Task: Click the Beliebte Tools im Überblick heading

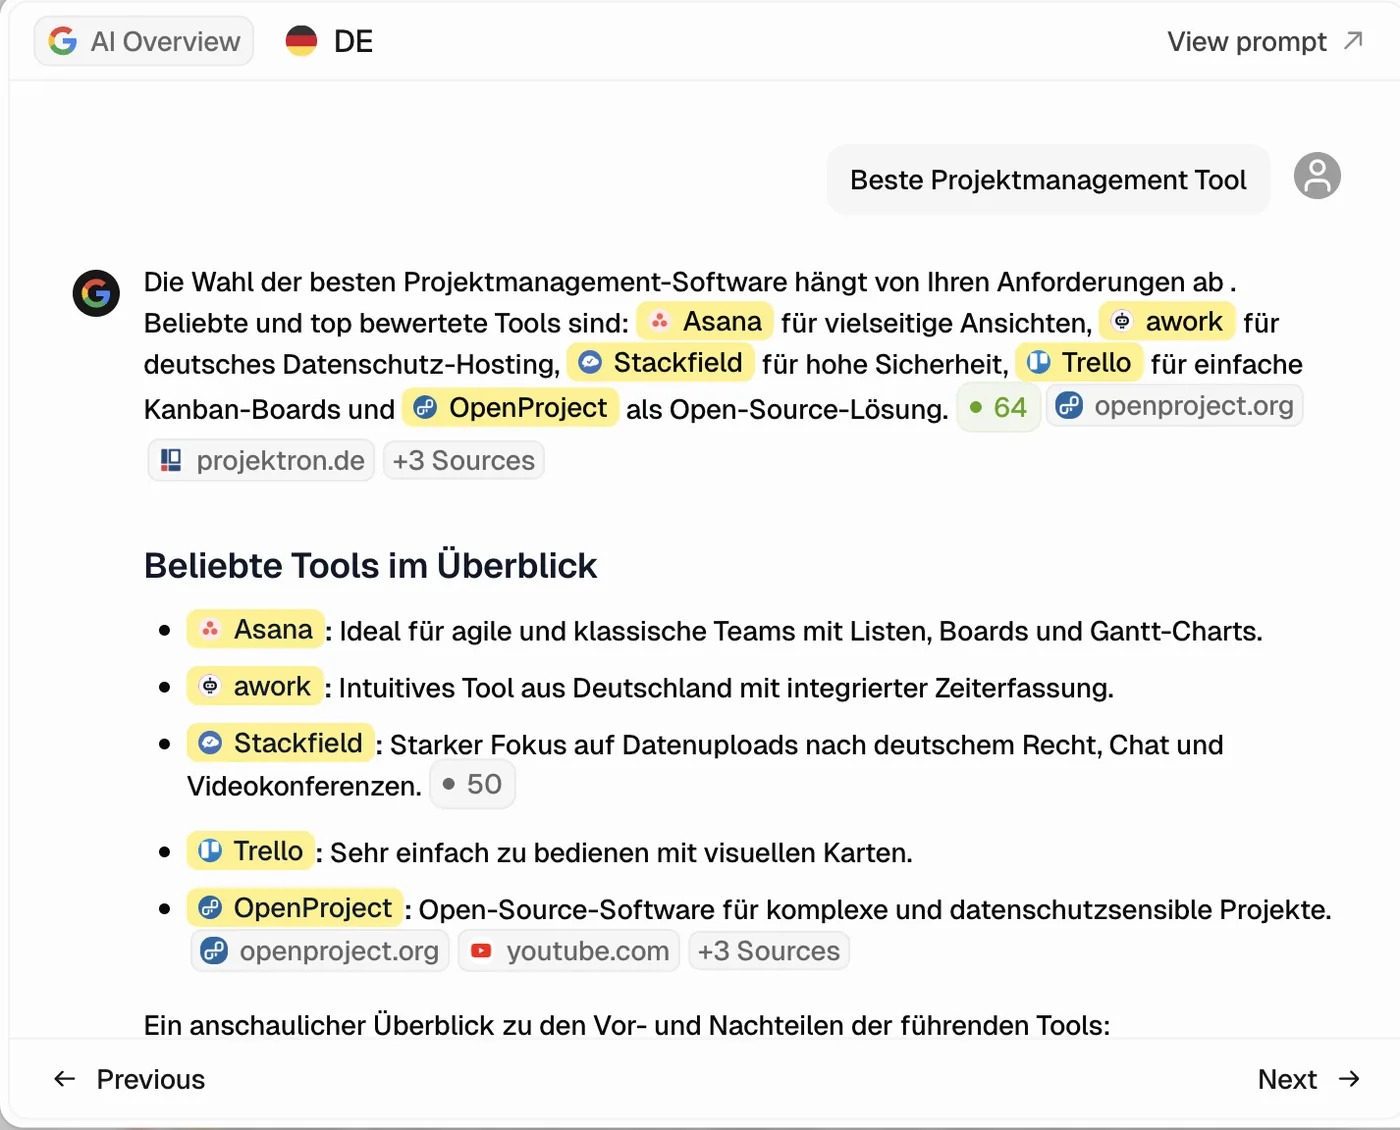Action: point(370,566)
